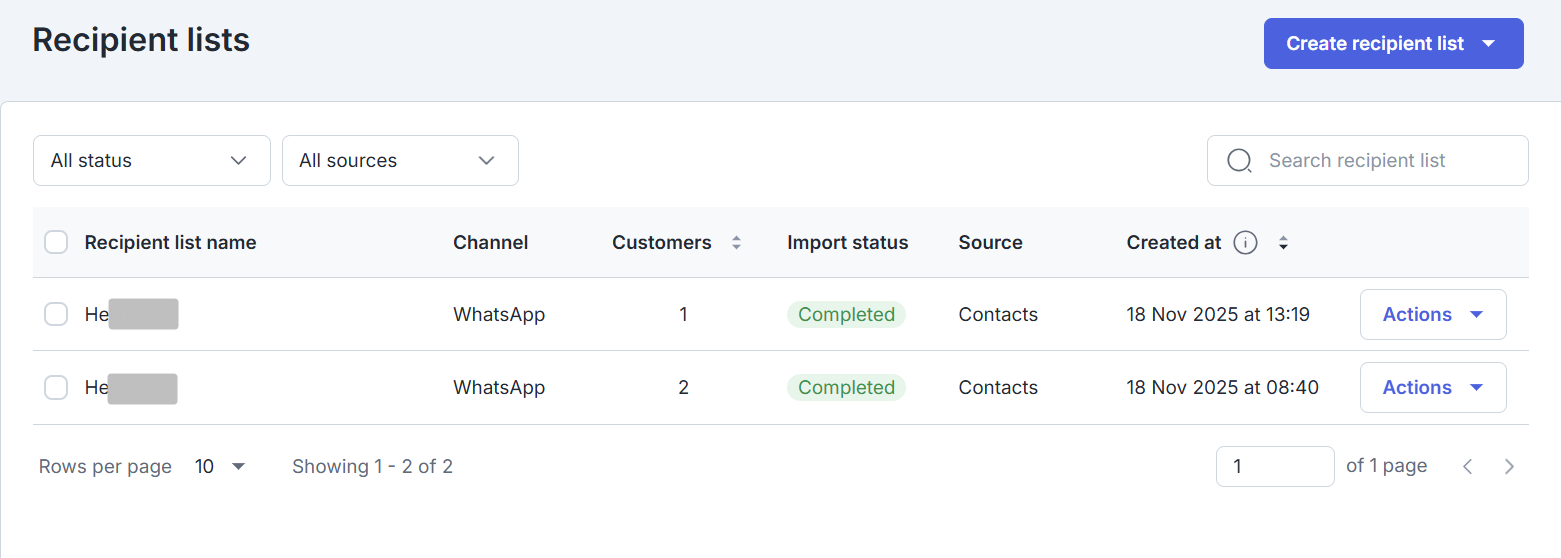This screenshot has width=1561, height=558.
Task: Click the Customers column label
Action: coord(662,242)
